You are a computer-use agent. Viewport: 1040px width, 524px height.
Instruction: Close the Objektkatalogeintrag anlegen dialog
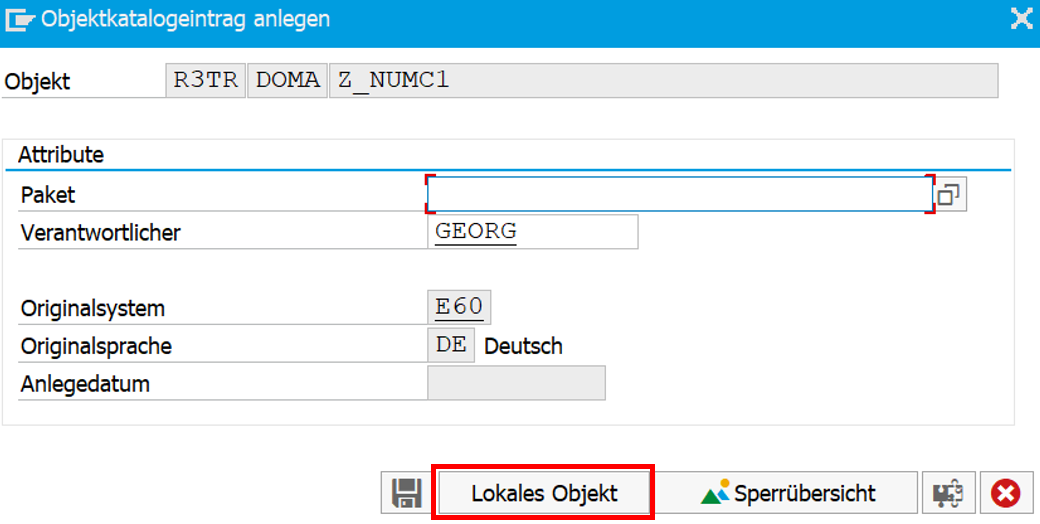pos(1022,19)
